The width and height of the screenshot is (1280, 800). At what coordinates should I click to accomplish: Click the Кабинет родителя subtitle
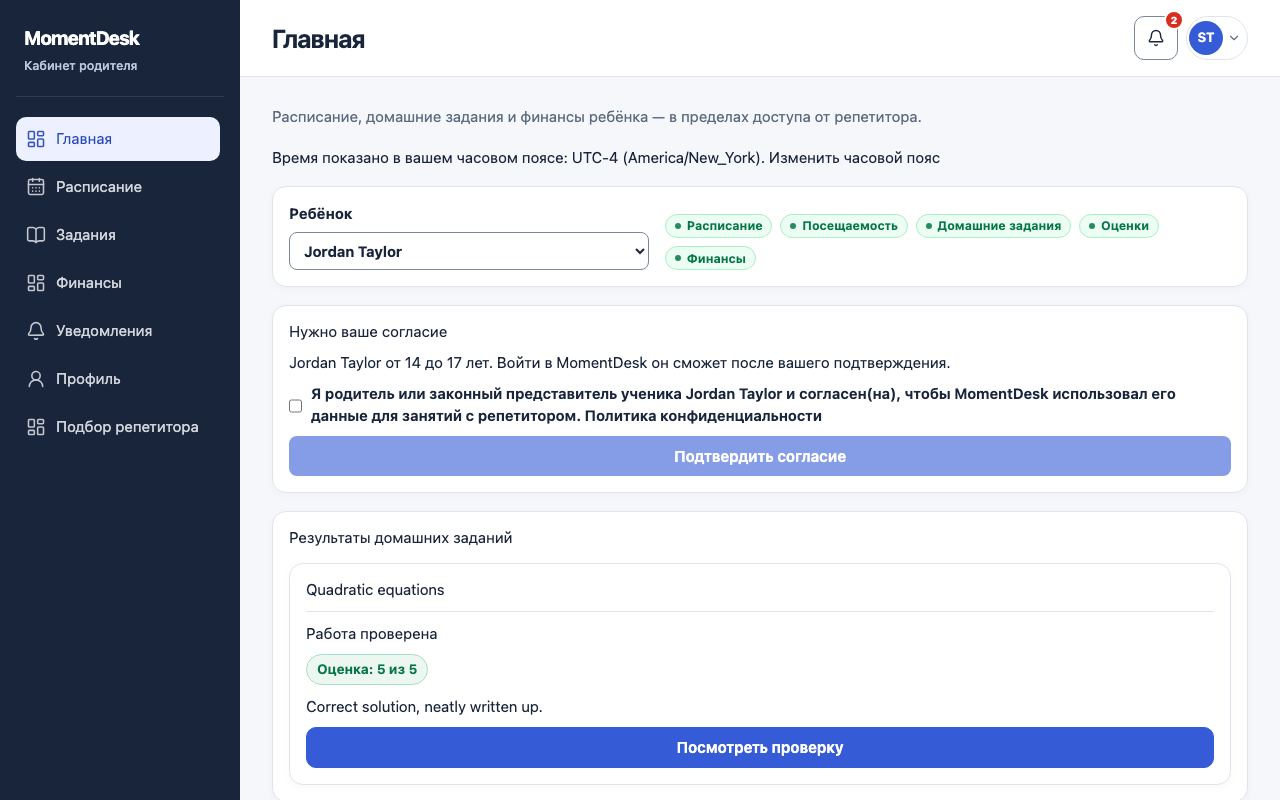[81, 66]
